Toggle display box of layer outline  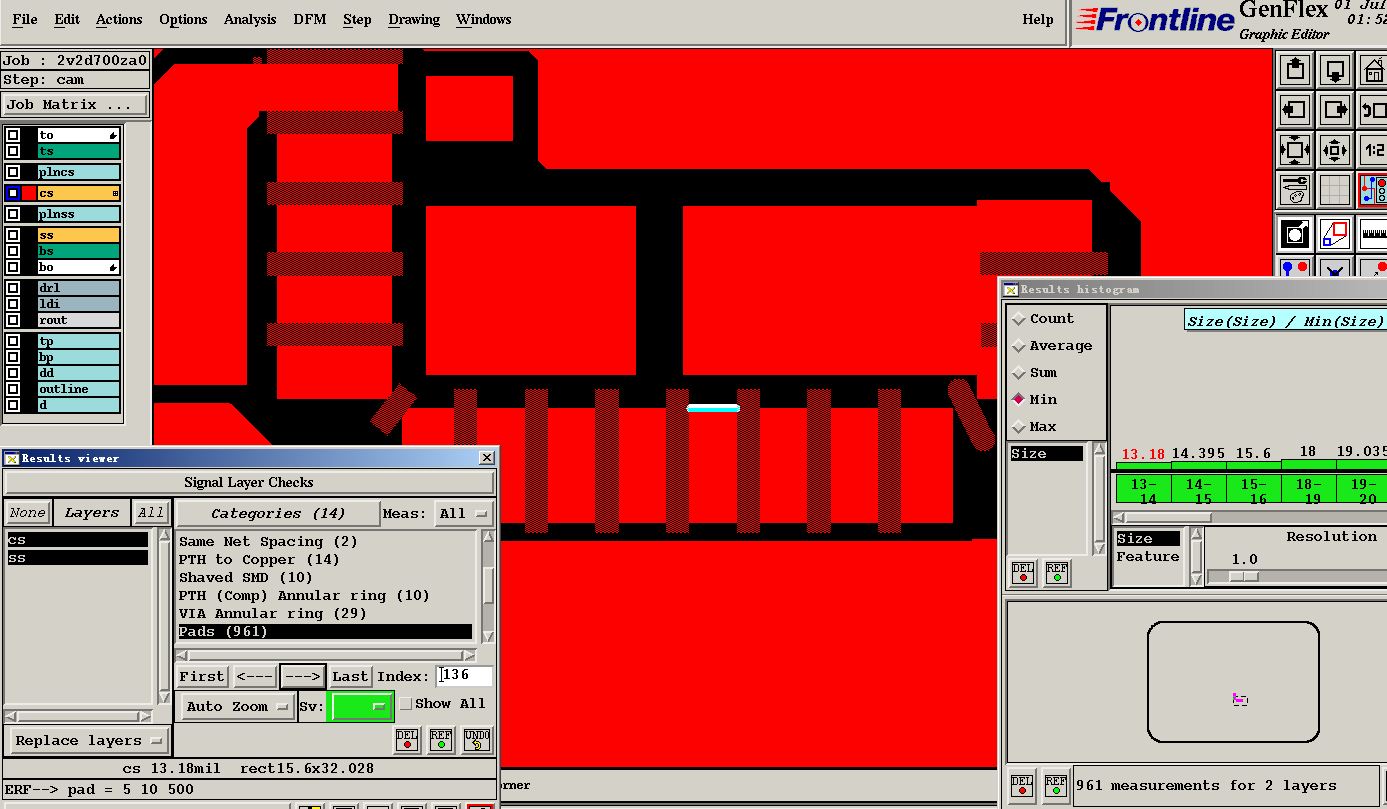13,389
